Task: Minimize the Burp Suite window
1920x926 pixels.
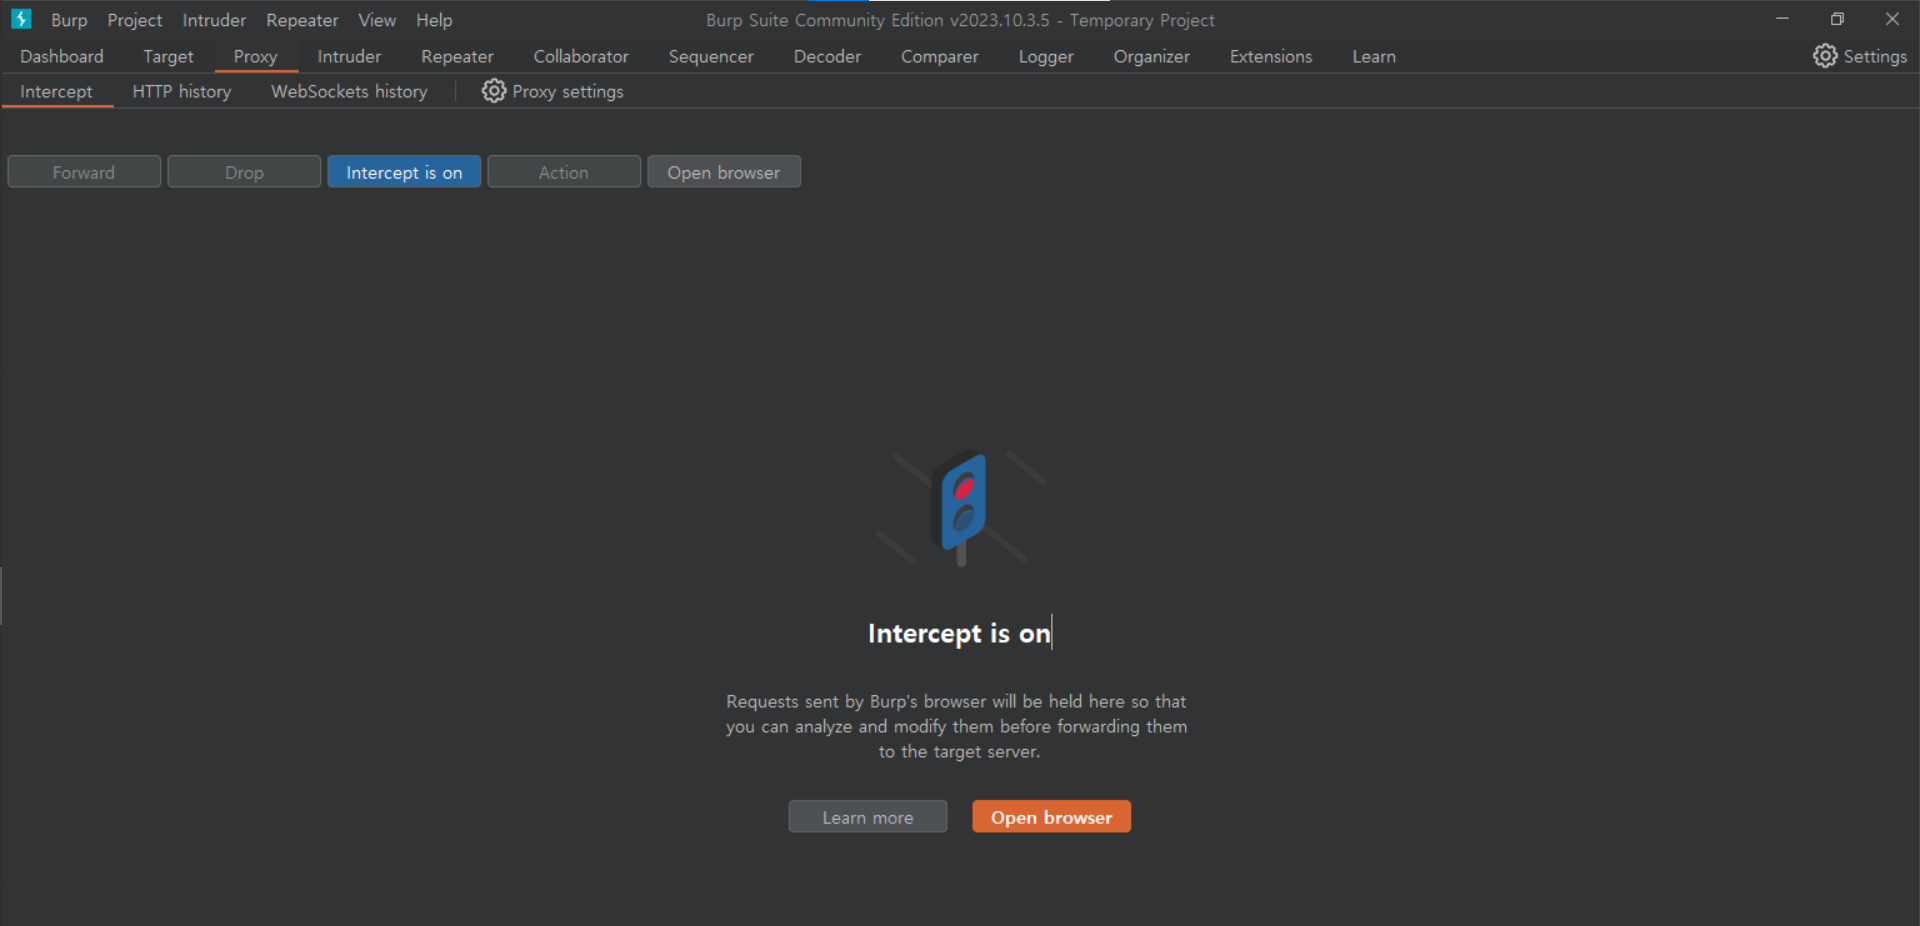Action: click(x=1782, y=19)
